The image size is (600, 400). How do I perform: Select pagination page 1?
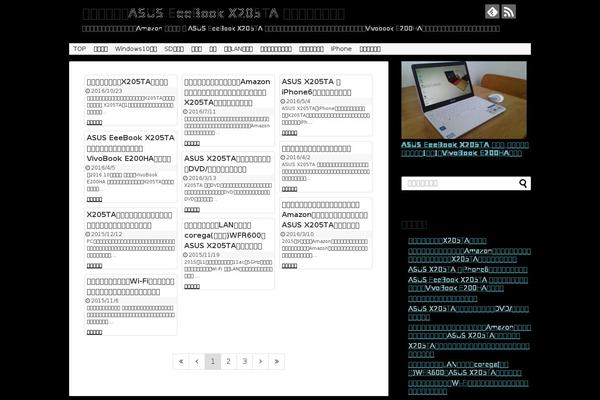(x=213, y=361)
